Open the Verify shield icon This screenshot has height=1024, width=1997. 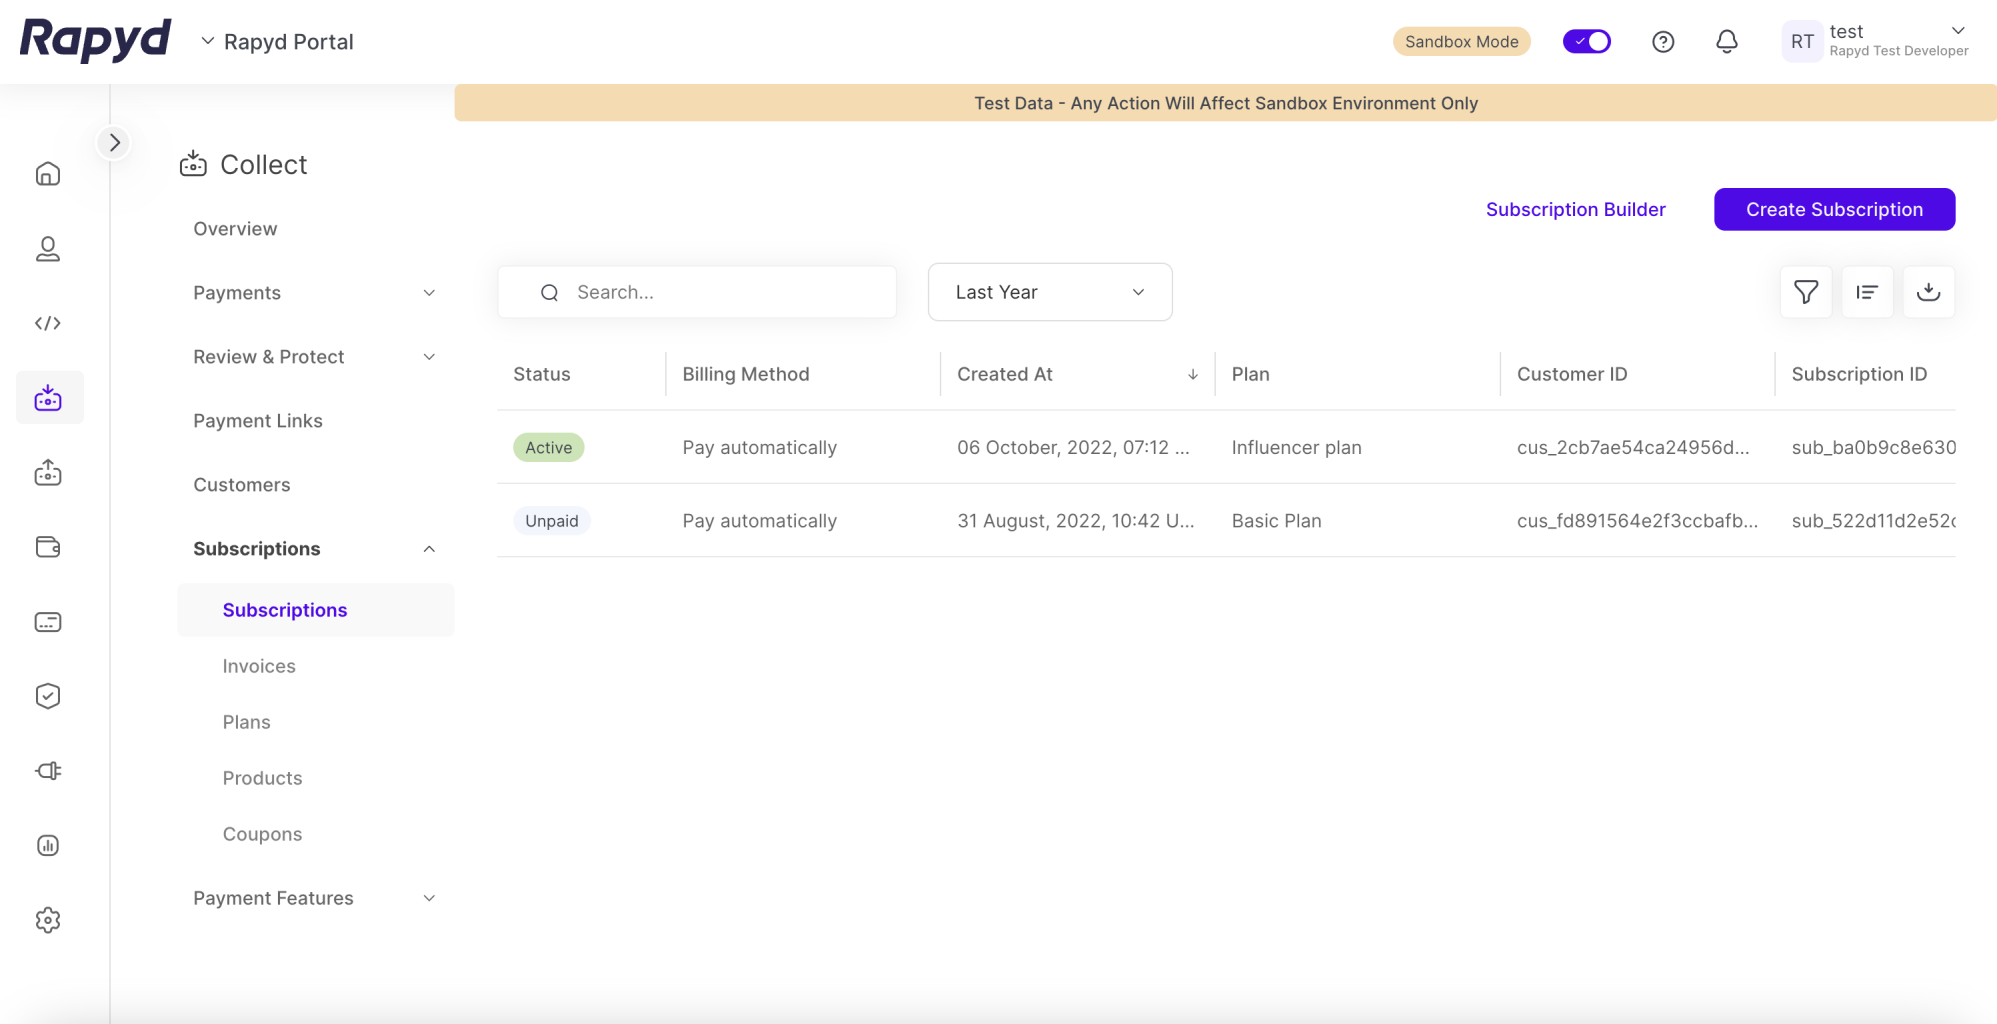(48, 696)
